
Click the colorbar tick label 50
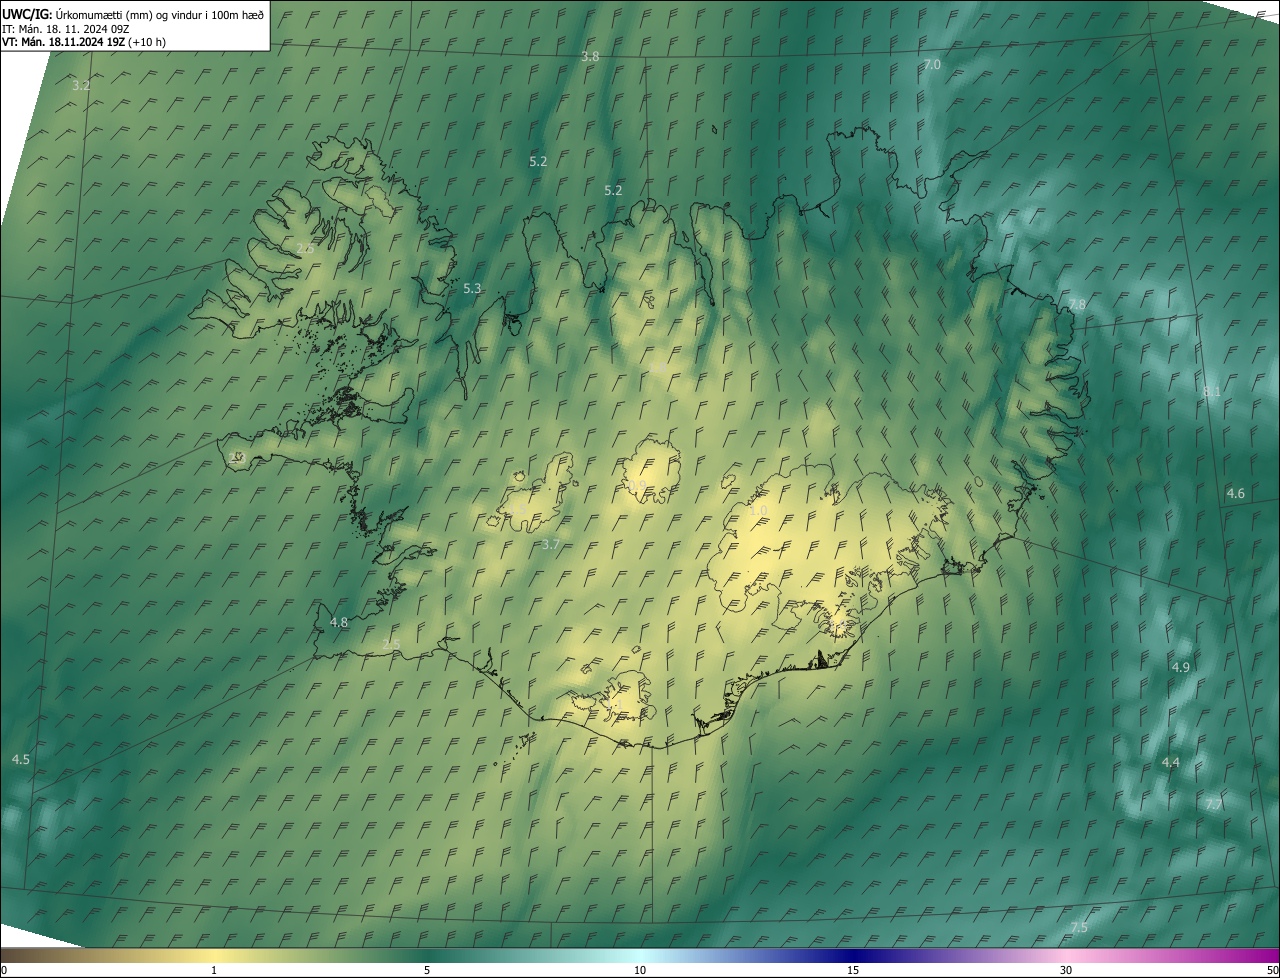(1271, 970)
